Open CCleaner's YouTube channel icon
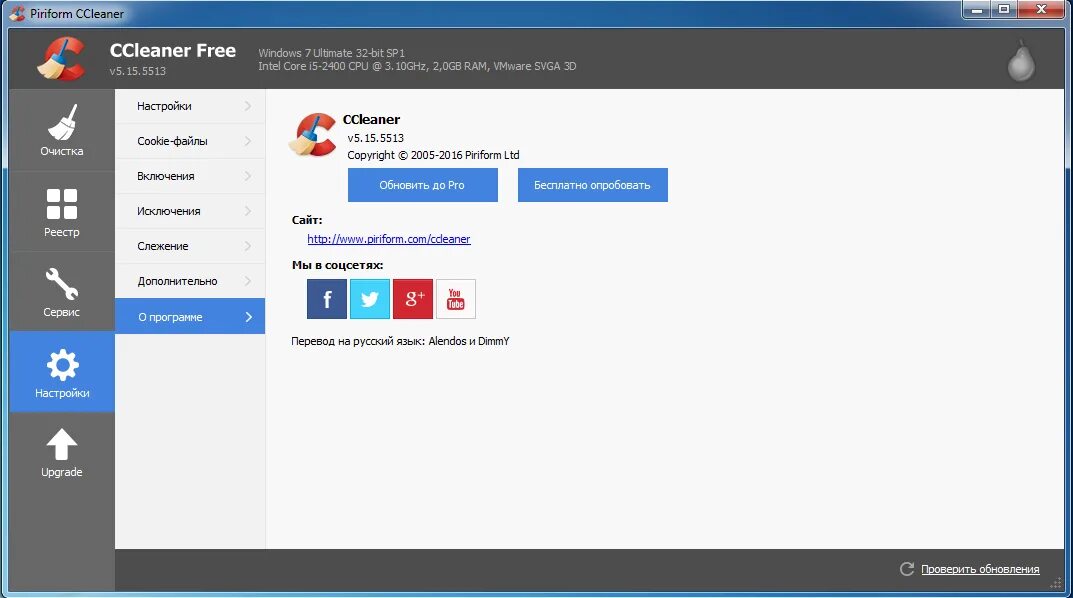Image resolution: width=1073 pixels, height=598 pixels. (x=456, y=299)
